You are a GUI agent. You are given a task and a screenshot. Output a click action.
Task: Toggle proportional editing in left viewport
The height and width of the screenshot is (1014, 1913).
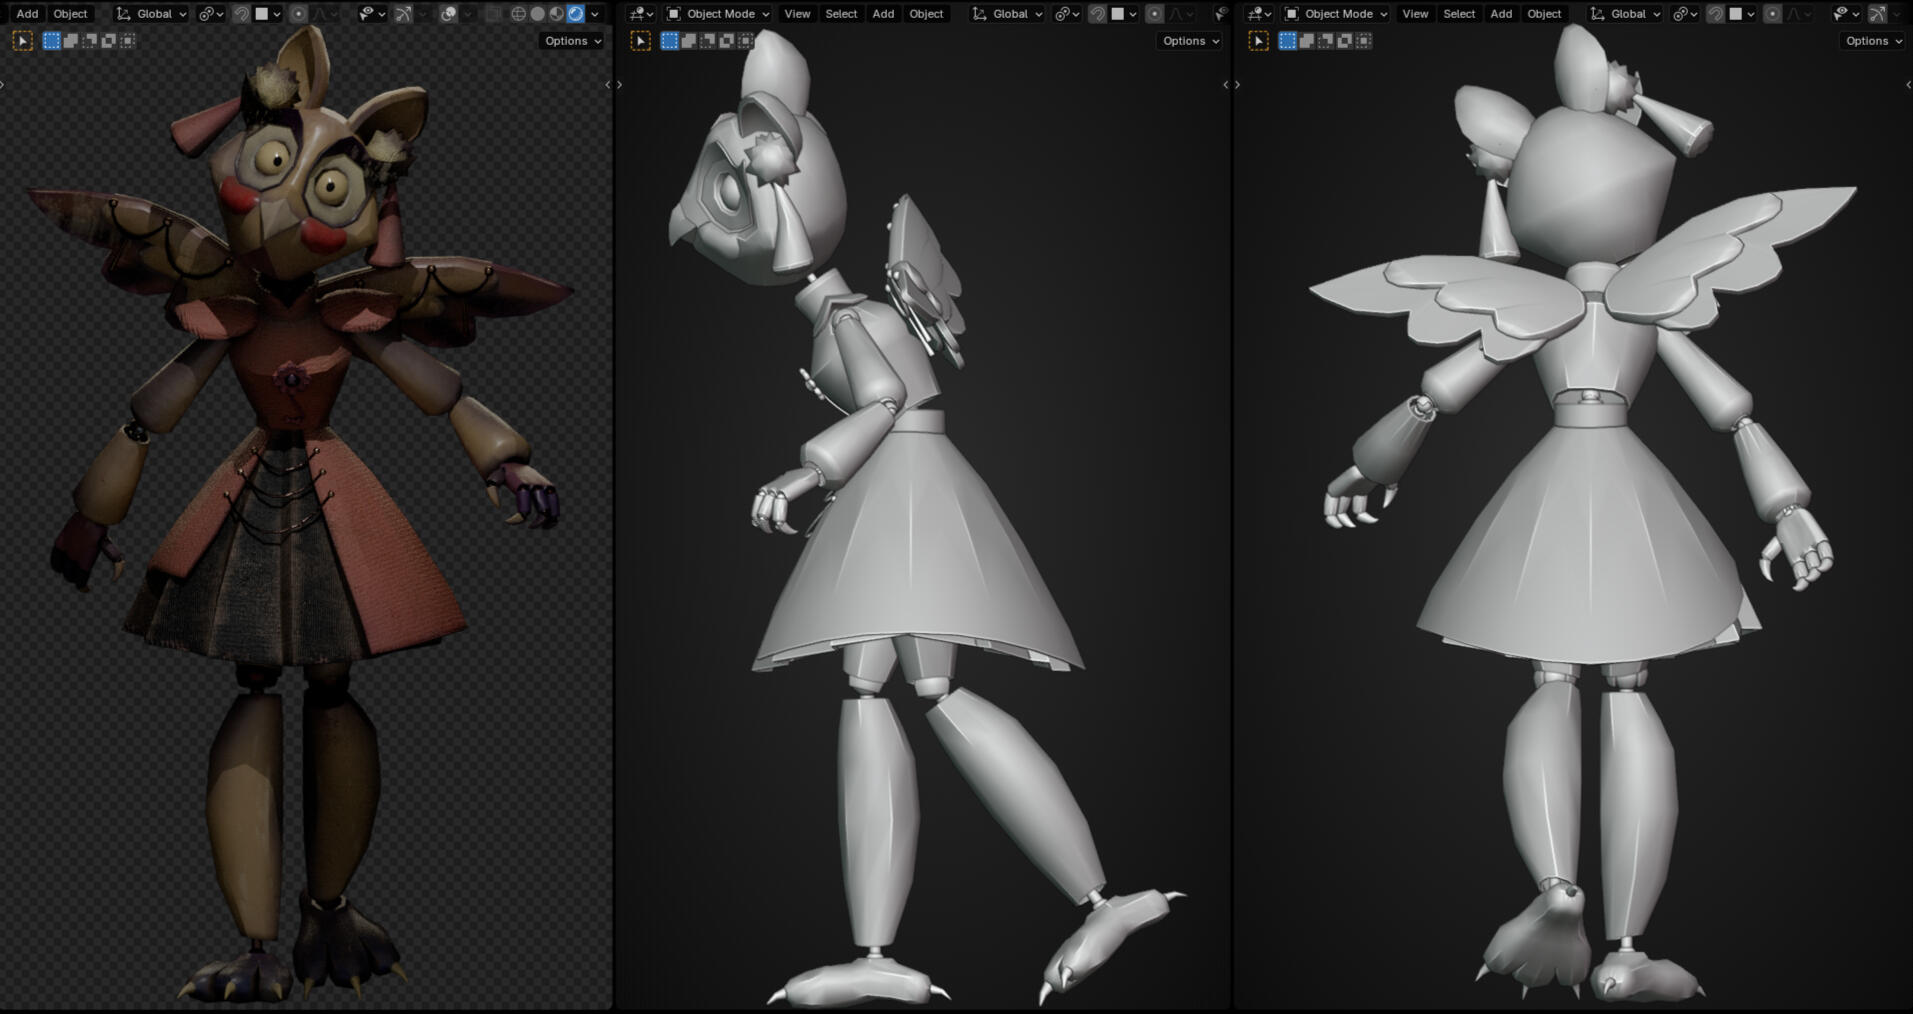tap(298, 14)
